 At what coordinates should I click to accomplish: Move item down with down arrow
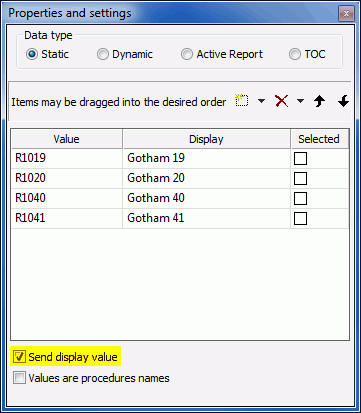point(343,101)
